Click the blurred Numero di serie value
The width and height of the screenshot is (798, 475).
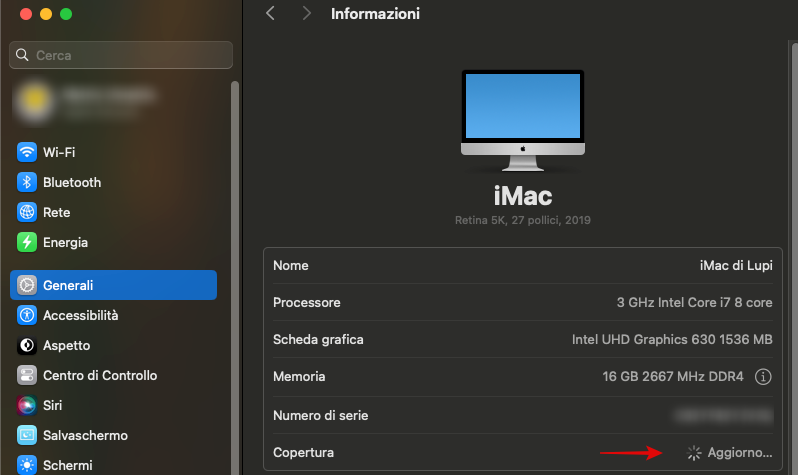pyautogui.click(x=724, y=415)
